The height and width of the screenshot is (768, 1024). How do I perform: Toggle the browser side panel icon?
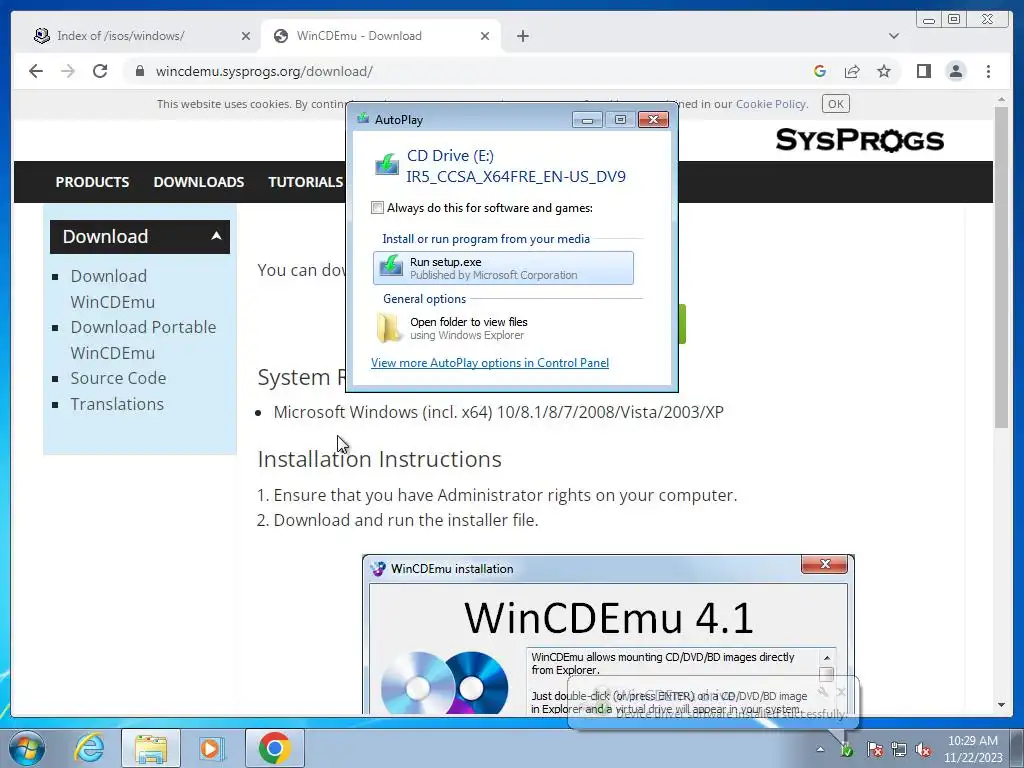[x=923, y=71]
